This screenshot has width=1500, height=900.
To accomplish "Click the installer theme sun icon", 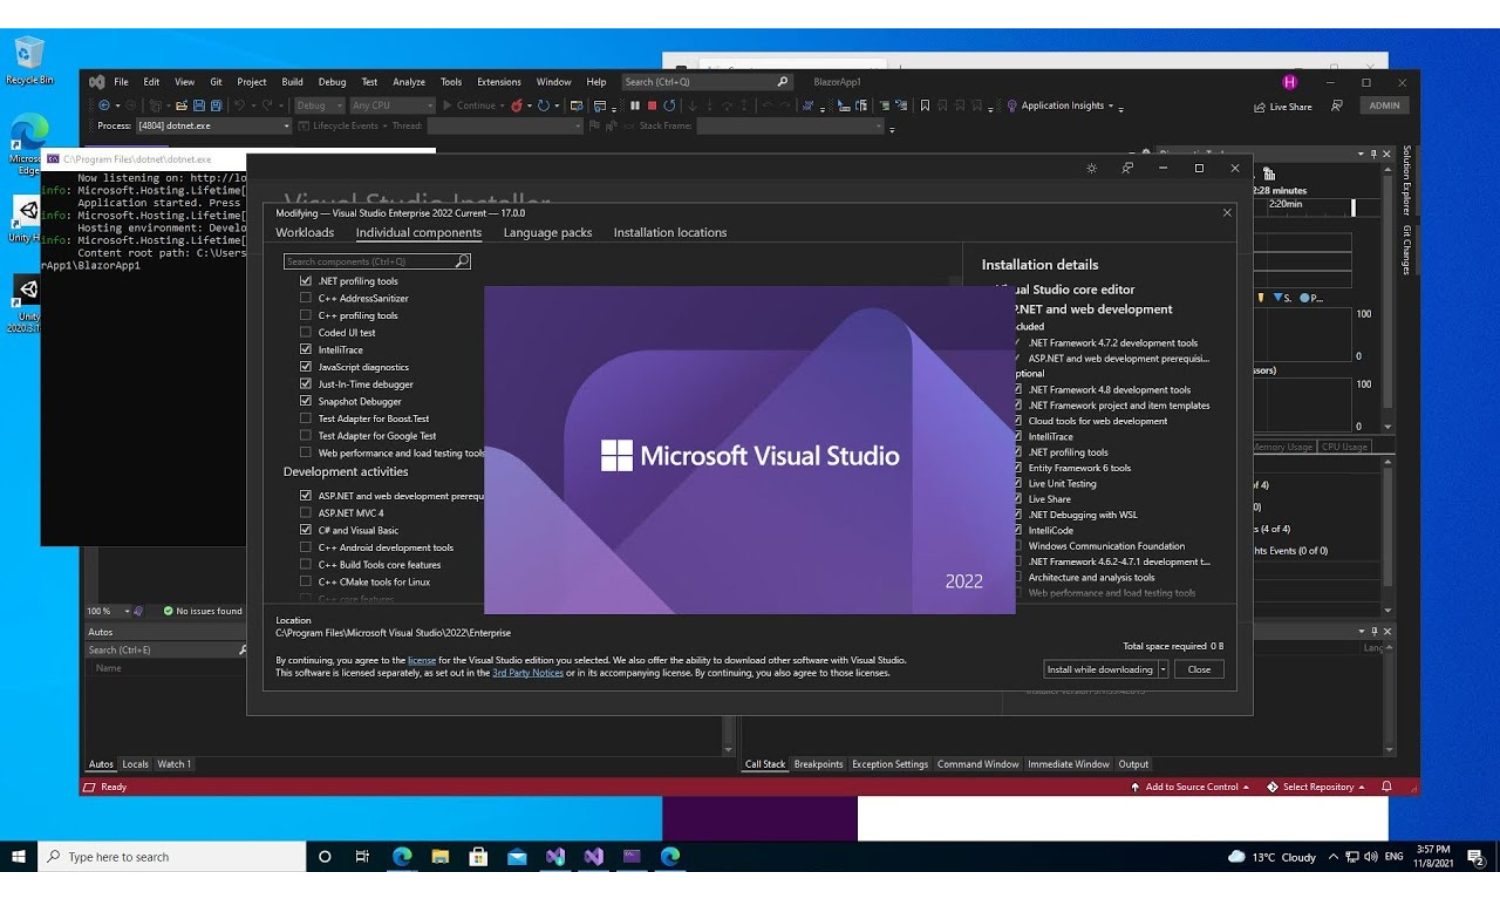I will coord(1091,168).
